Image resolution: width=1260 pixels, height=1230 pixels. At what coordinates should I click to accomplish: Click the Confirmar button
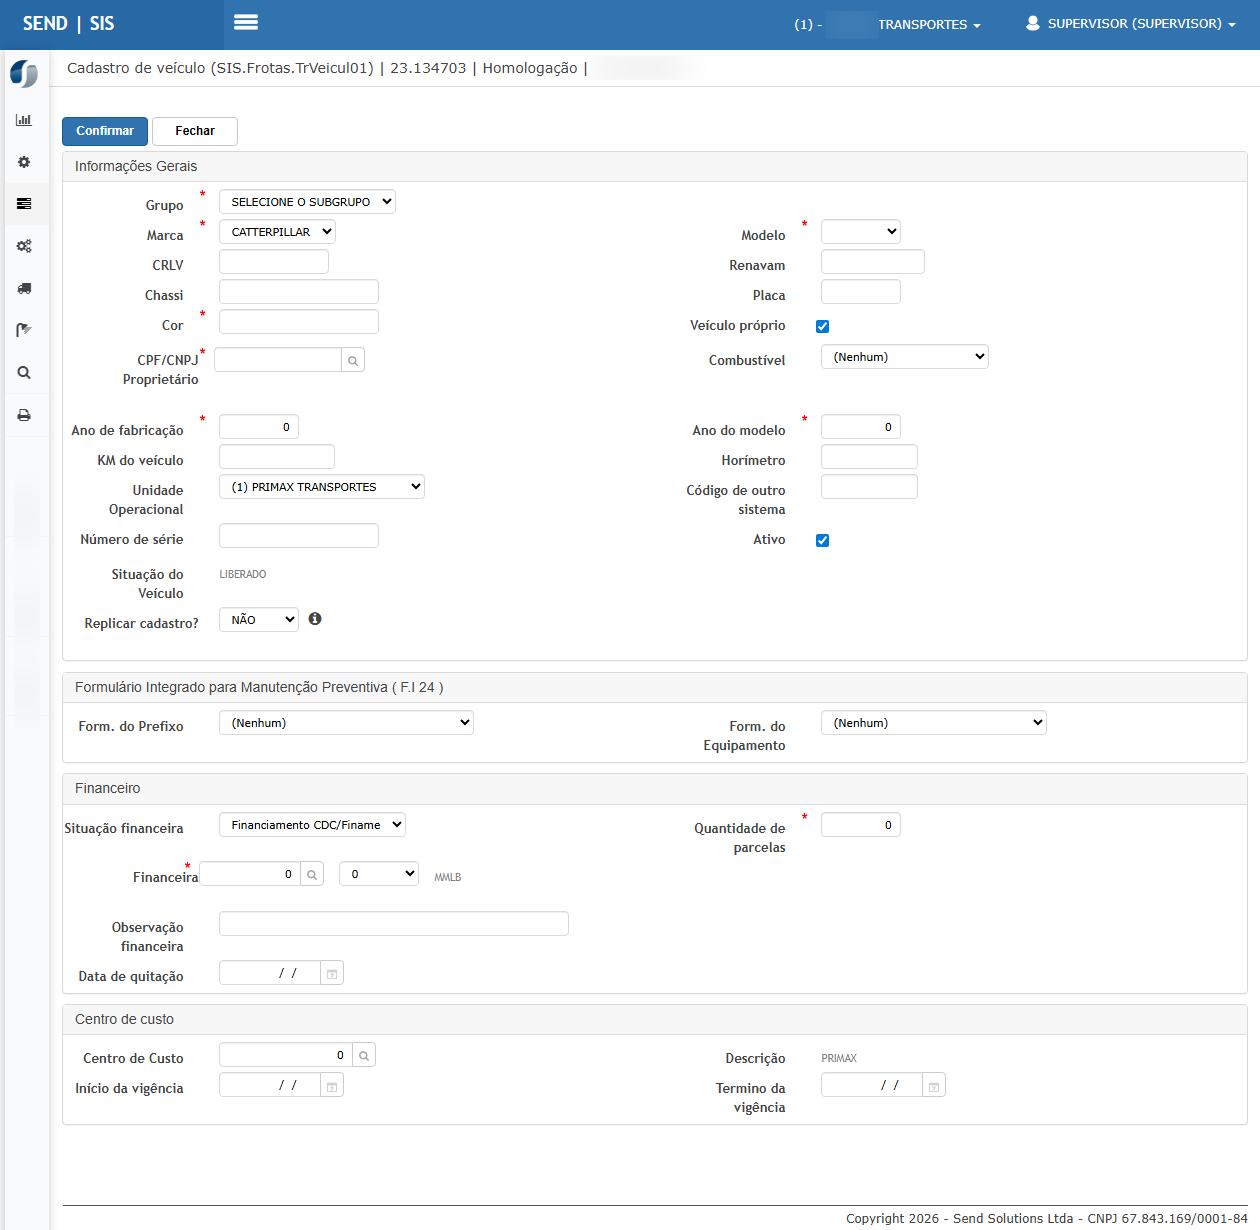tap(105, 131)
